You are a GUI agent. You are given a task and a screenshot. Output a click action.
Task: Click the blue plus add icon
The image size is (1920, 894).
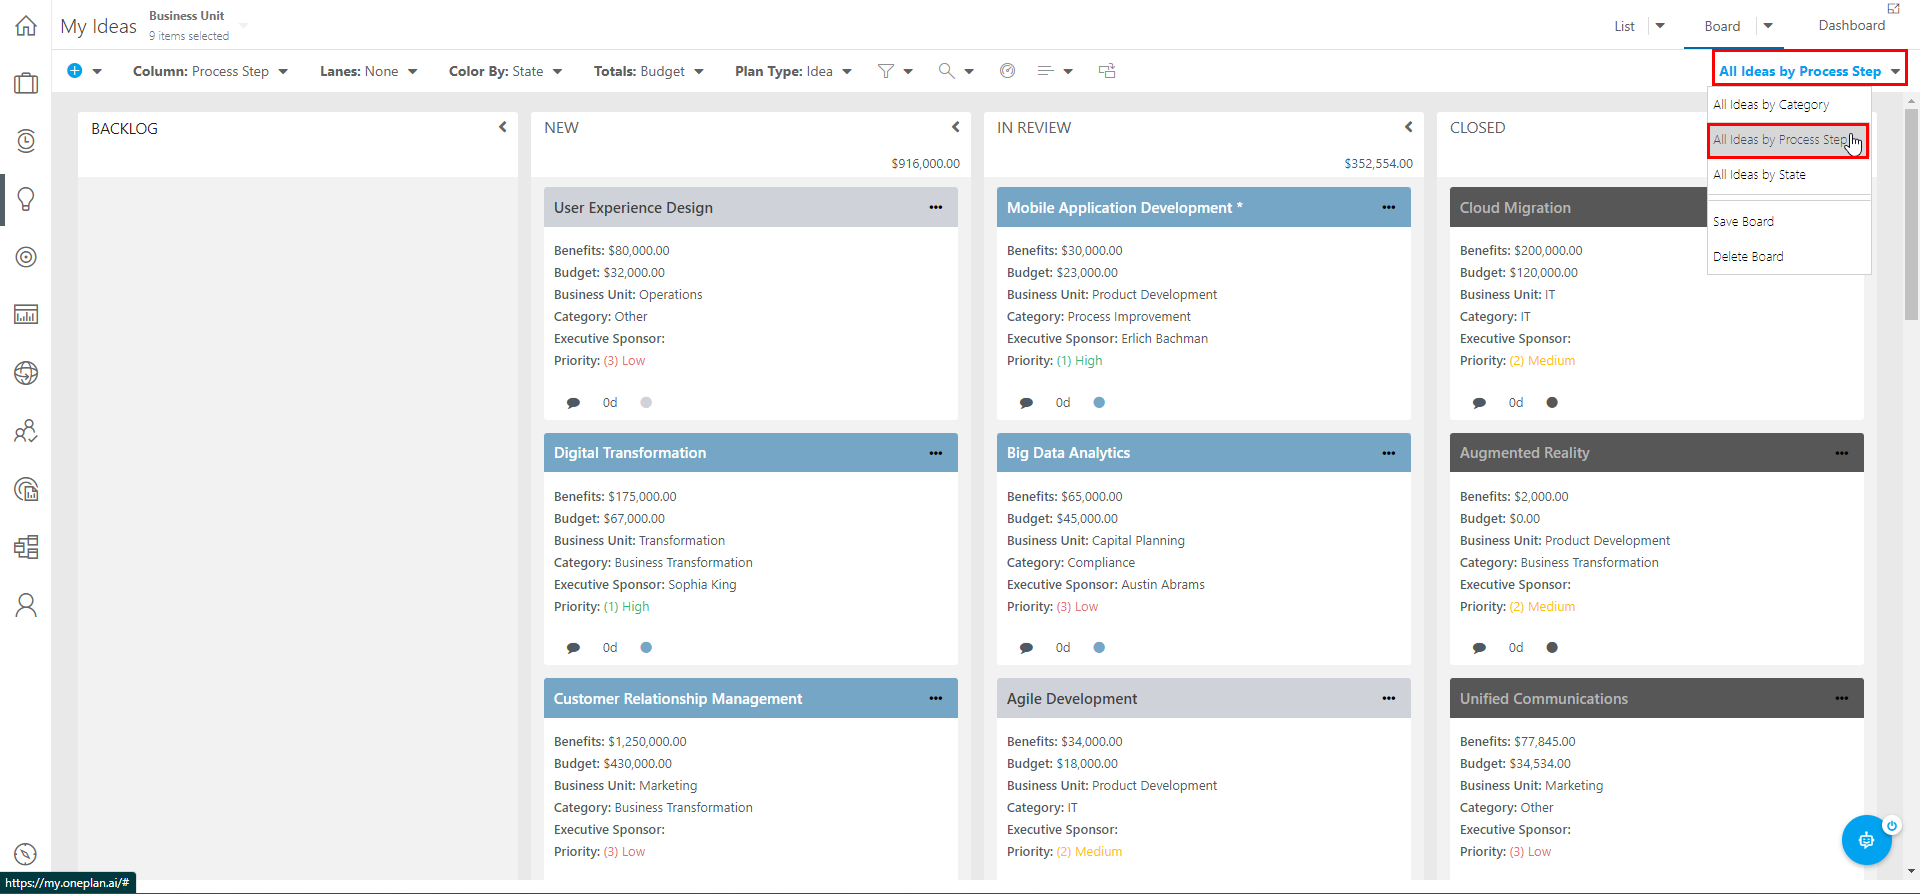click(75, 71)
